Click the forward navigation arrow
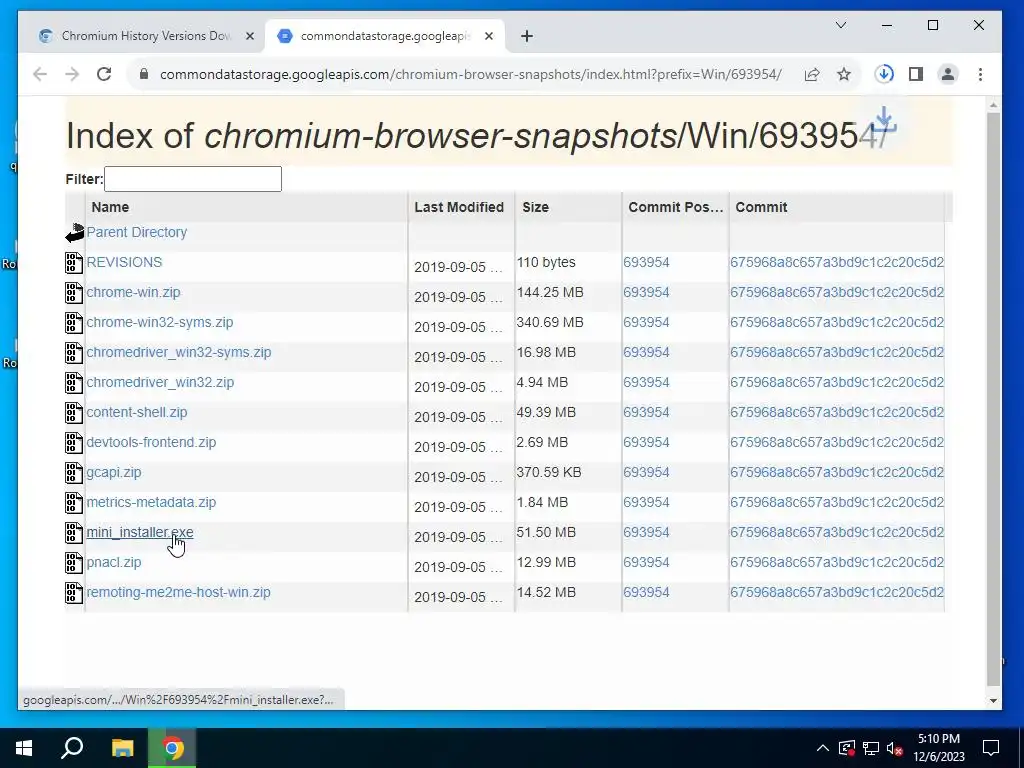1024x768 pixels. pyautogui.click(x=72, y=74)
